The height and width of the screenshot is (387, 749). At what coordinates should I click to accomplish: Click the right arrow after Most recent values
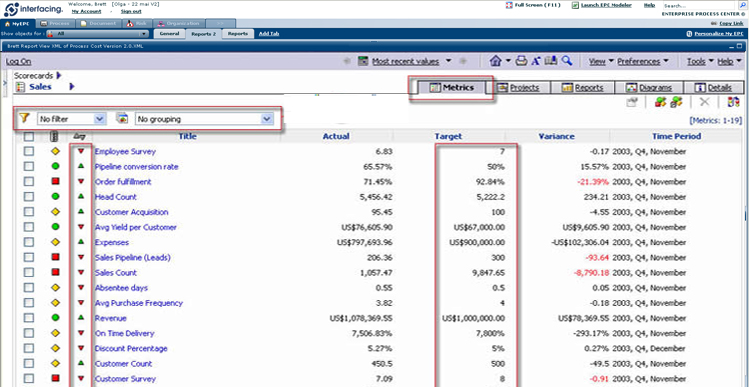462,61
